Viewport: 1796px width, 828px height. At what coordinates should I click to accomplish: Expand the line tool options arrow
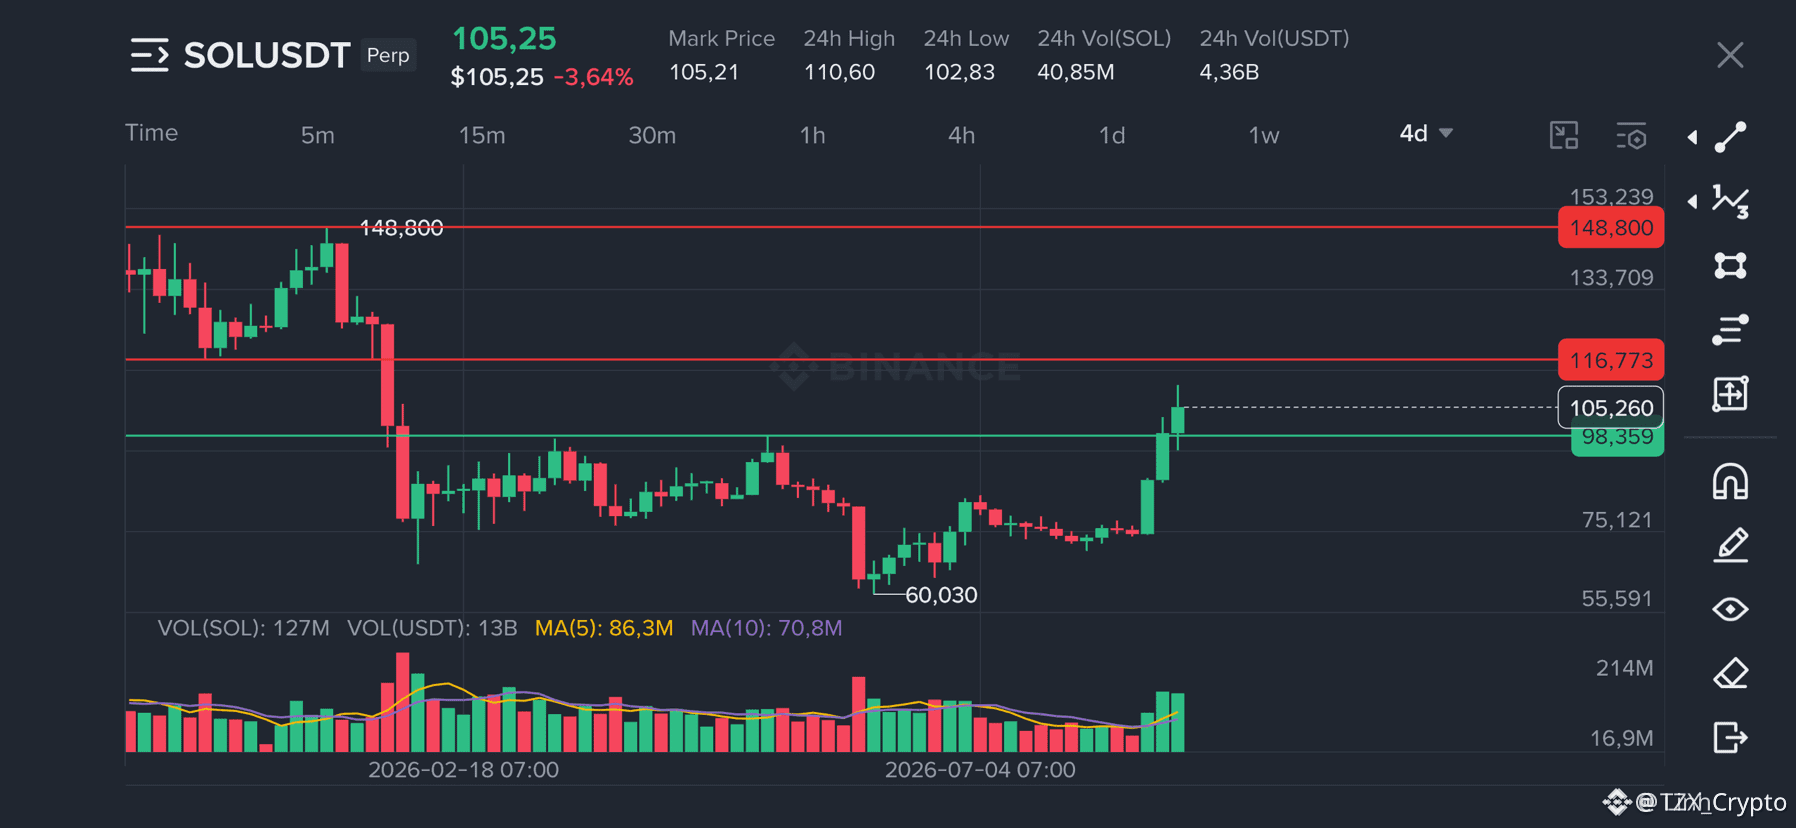coord(1692,137)
